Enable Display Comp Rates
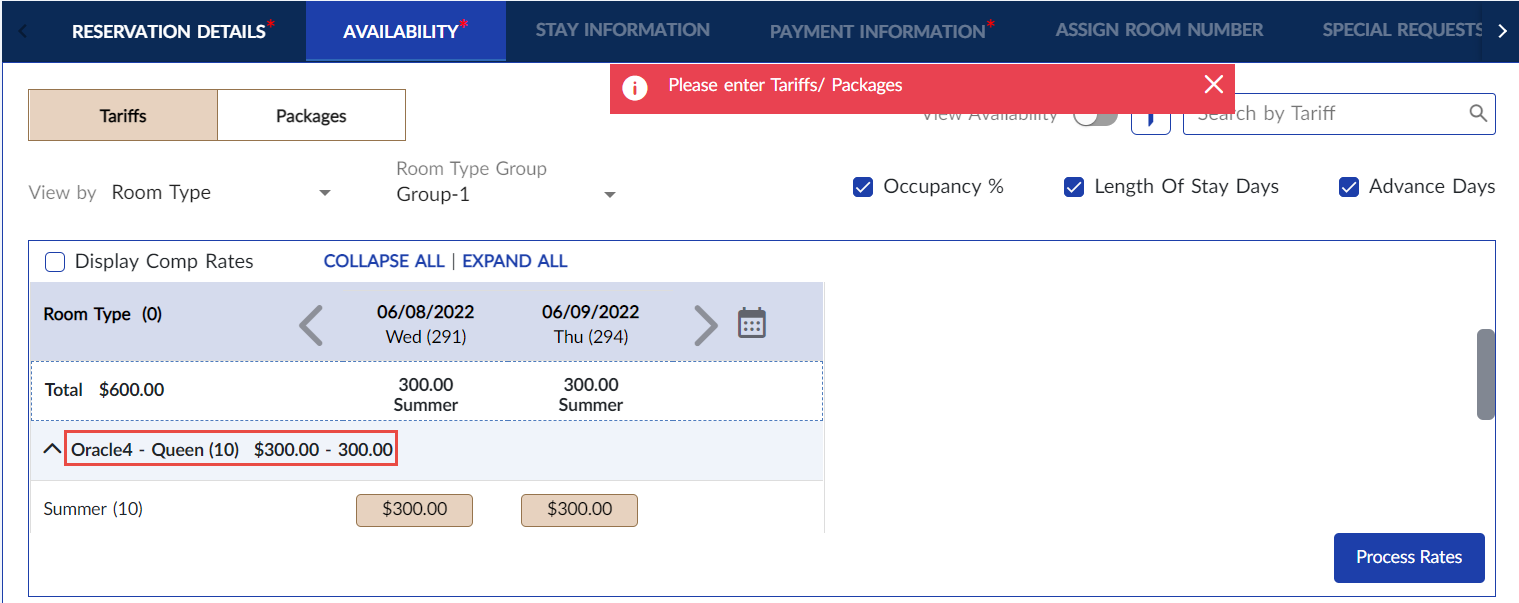The height and width of the screenshot is (603, 1519). pyautogui.click(x=55, y=261)
